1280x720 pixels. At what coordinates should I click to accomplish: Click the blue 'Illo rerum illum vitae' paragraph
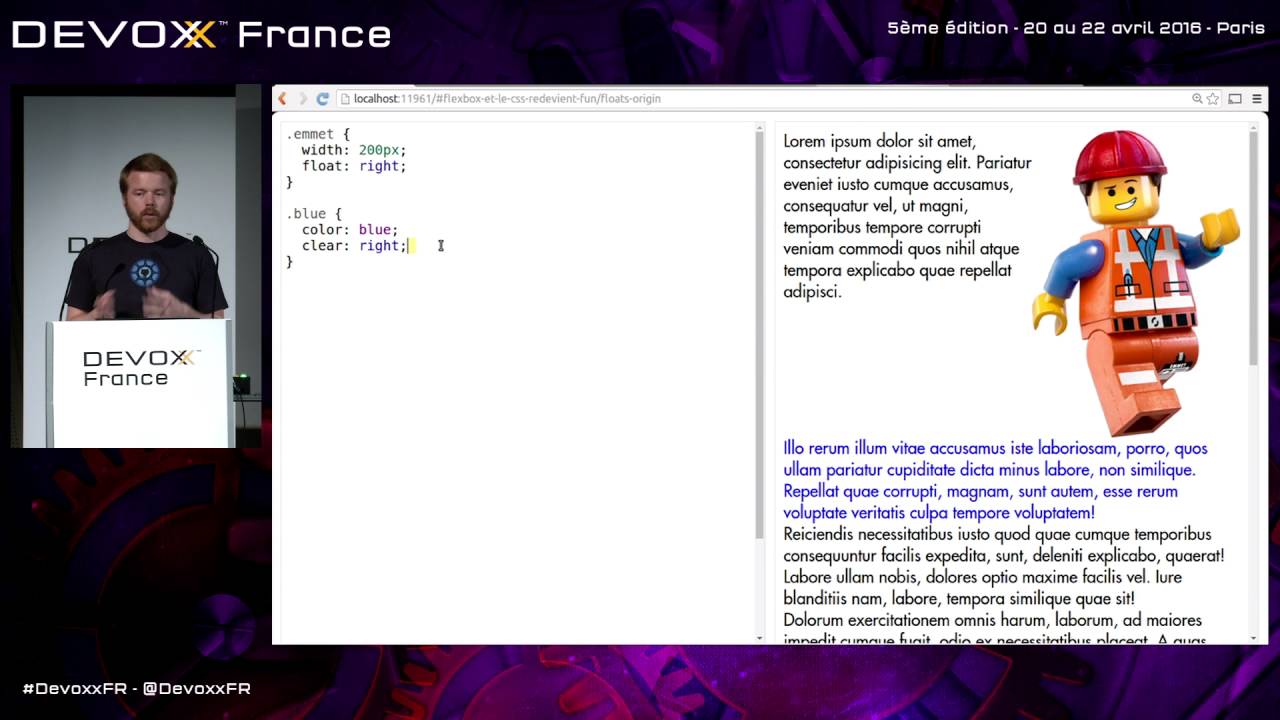point(995,481)
